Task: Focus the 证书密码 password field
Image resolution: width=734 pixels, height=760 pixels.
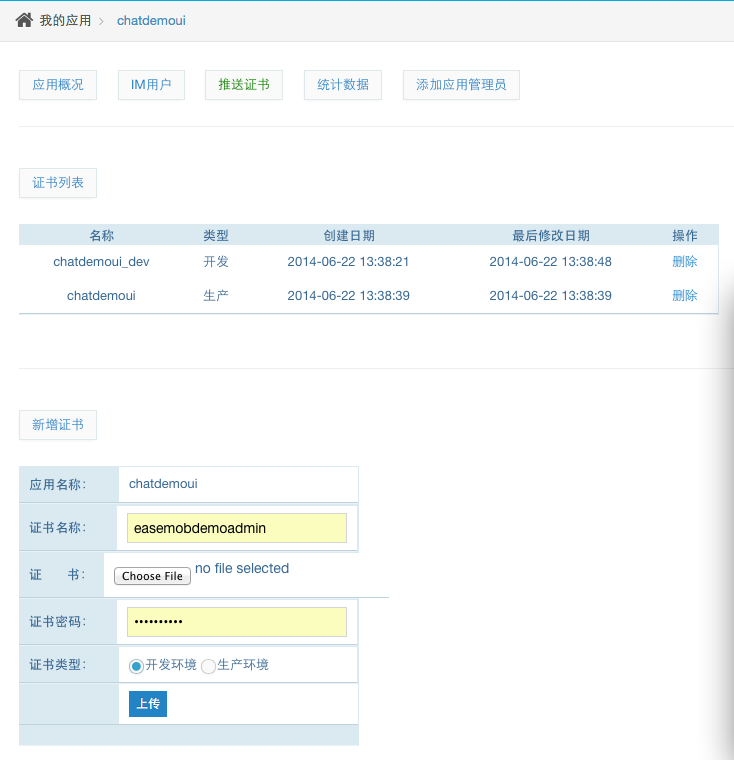Action: point(237,622)
